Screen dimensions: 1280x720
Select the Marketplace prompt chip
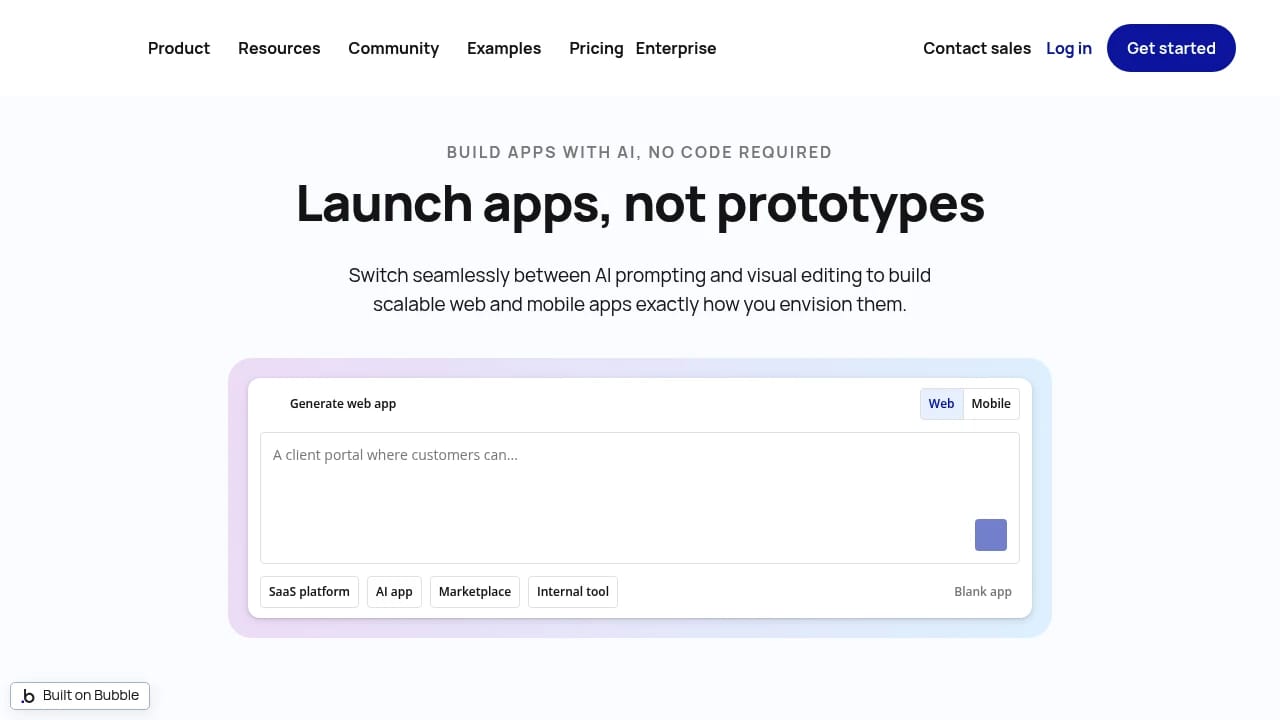pos(474,591)
